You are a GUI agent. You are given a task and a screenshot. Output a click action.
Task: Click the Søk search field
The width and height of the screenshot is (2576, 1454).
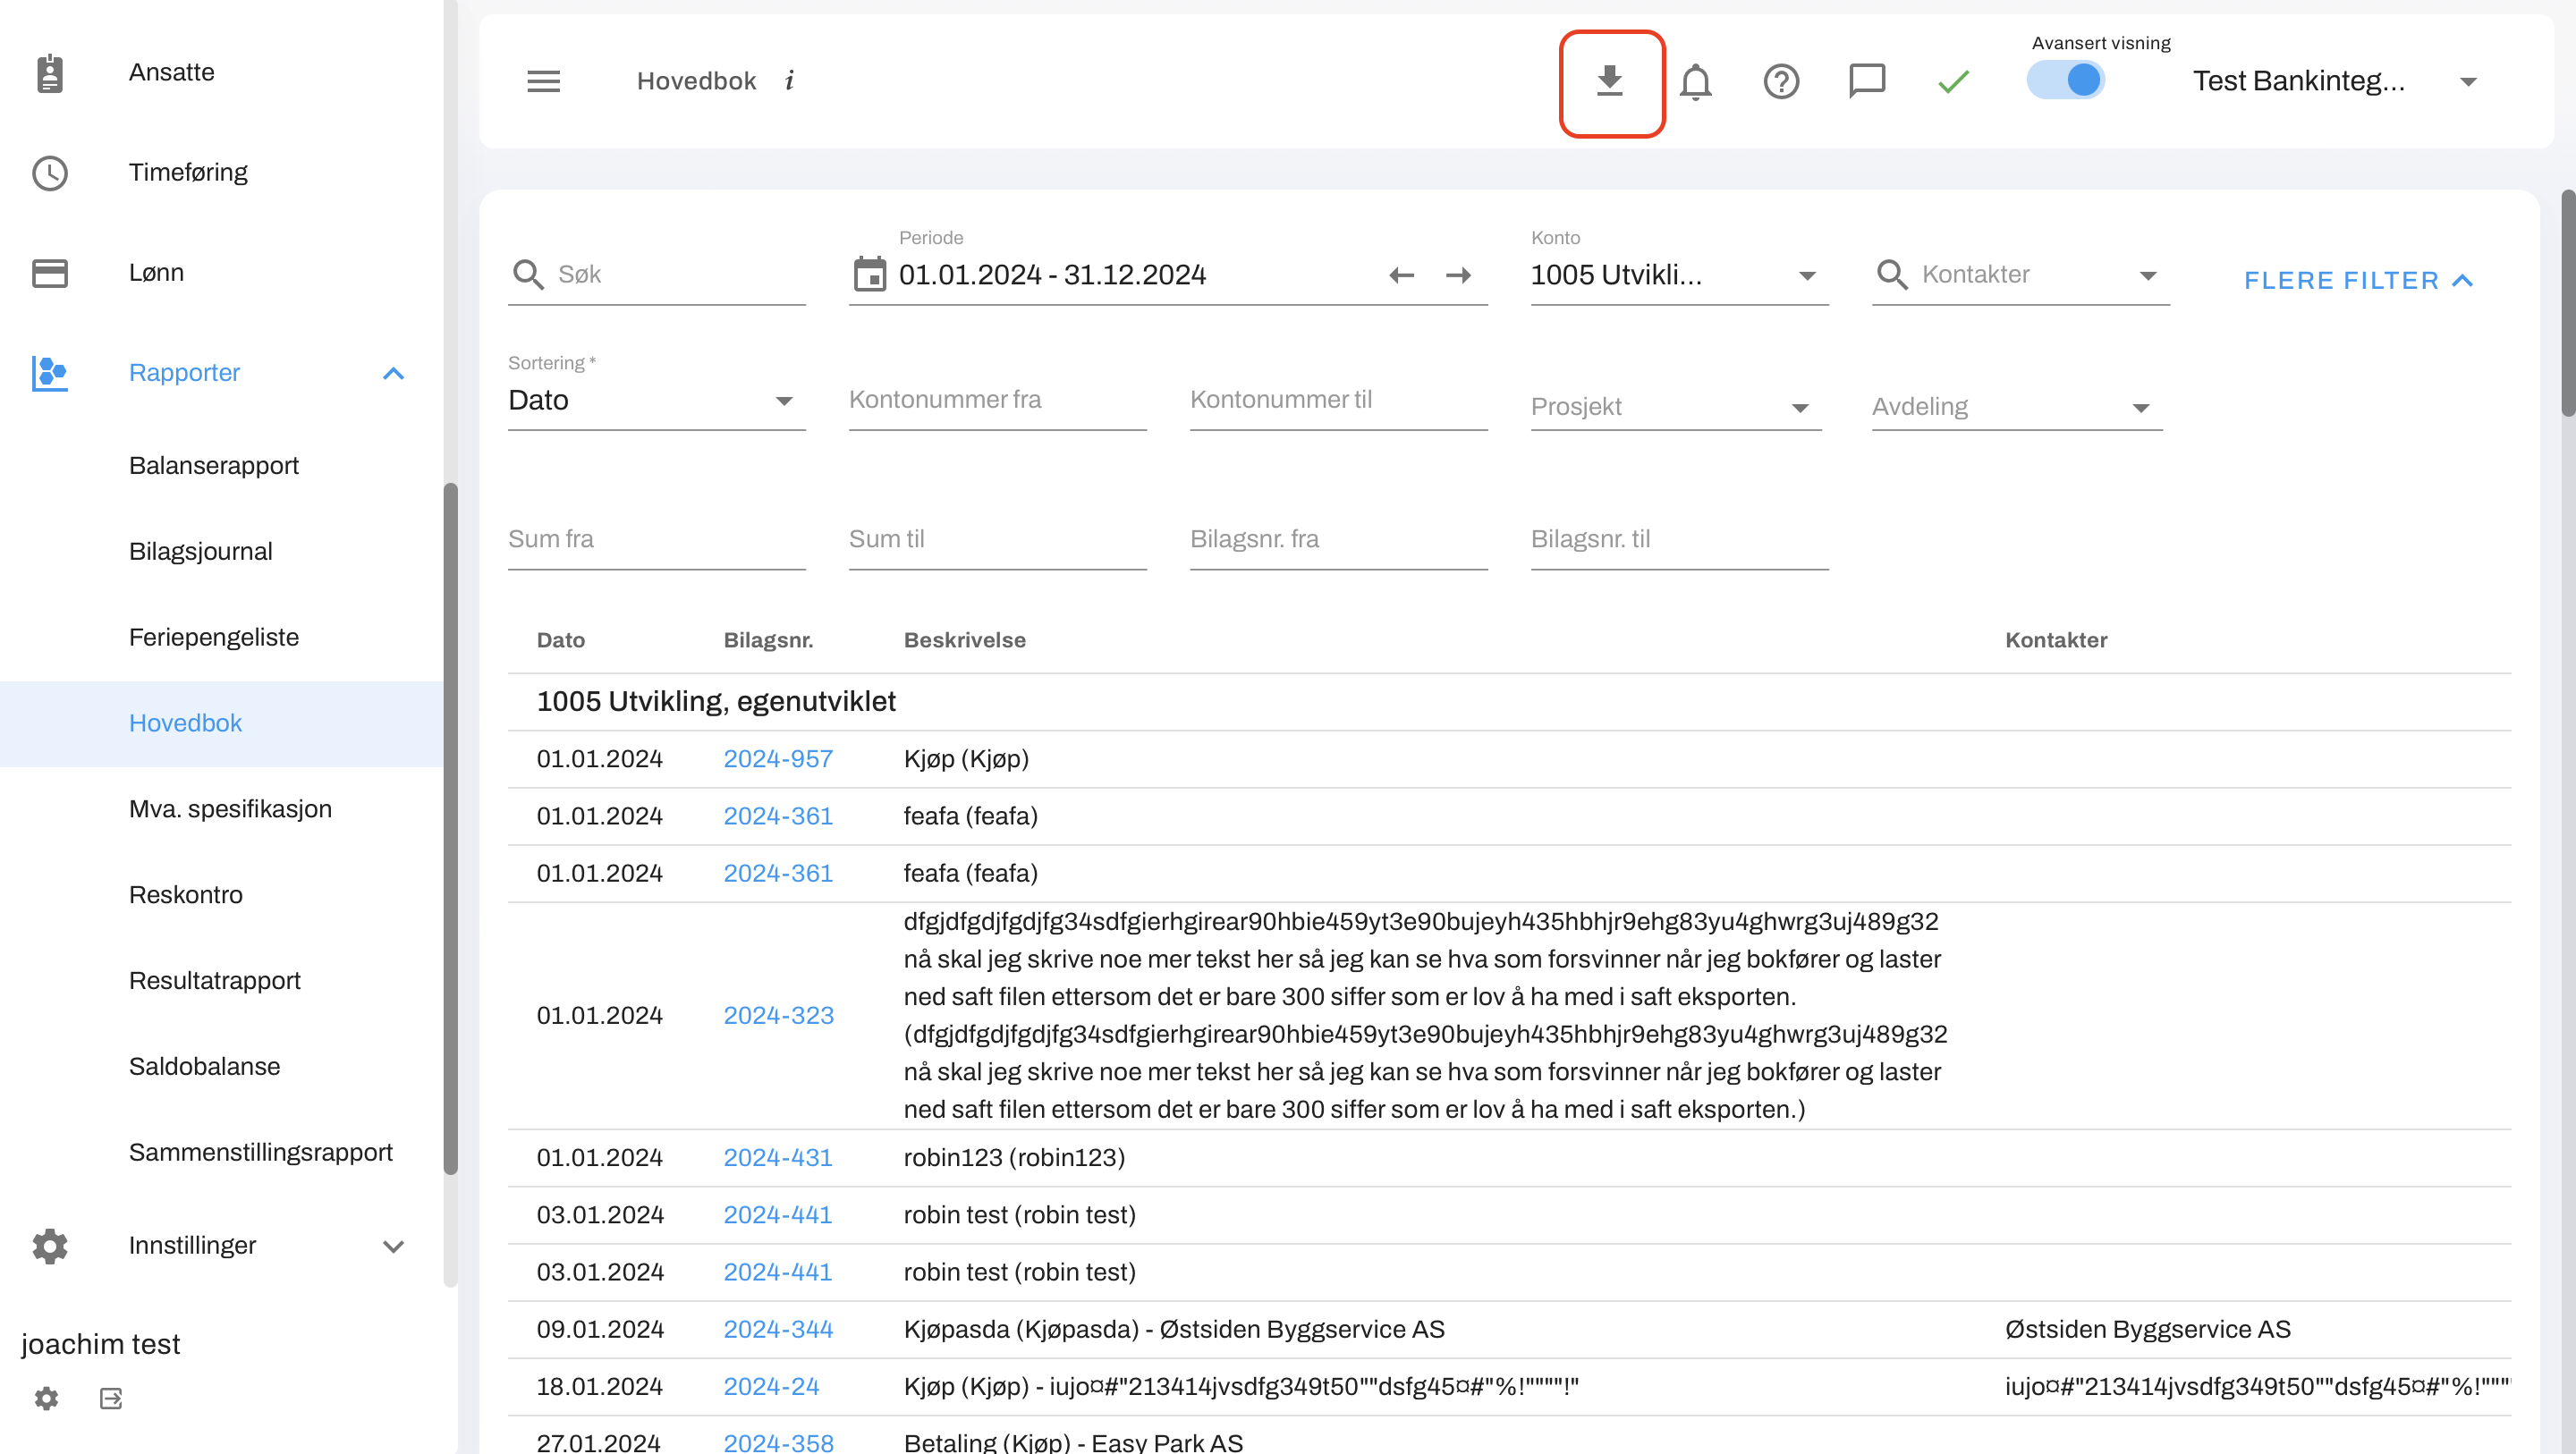point(678,275)
